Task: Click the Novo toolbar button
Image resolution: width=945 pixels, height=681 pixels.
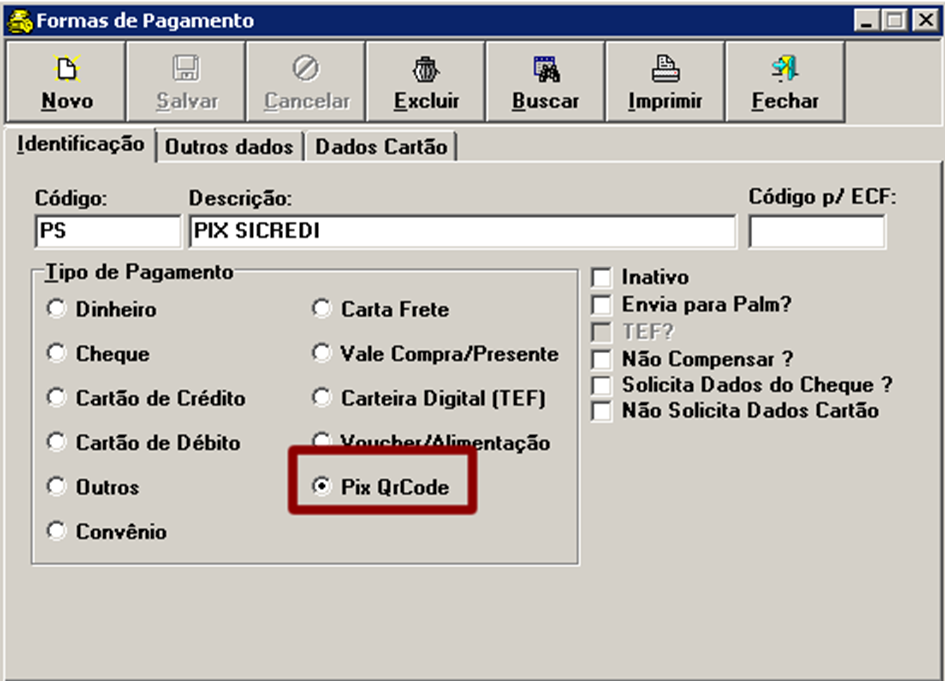Action: pyautogui.click(x=67, y=82)
